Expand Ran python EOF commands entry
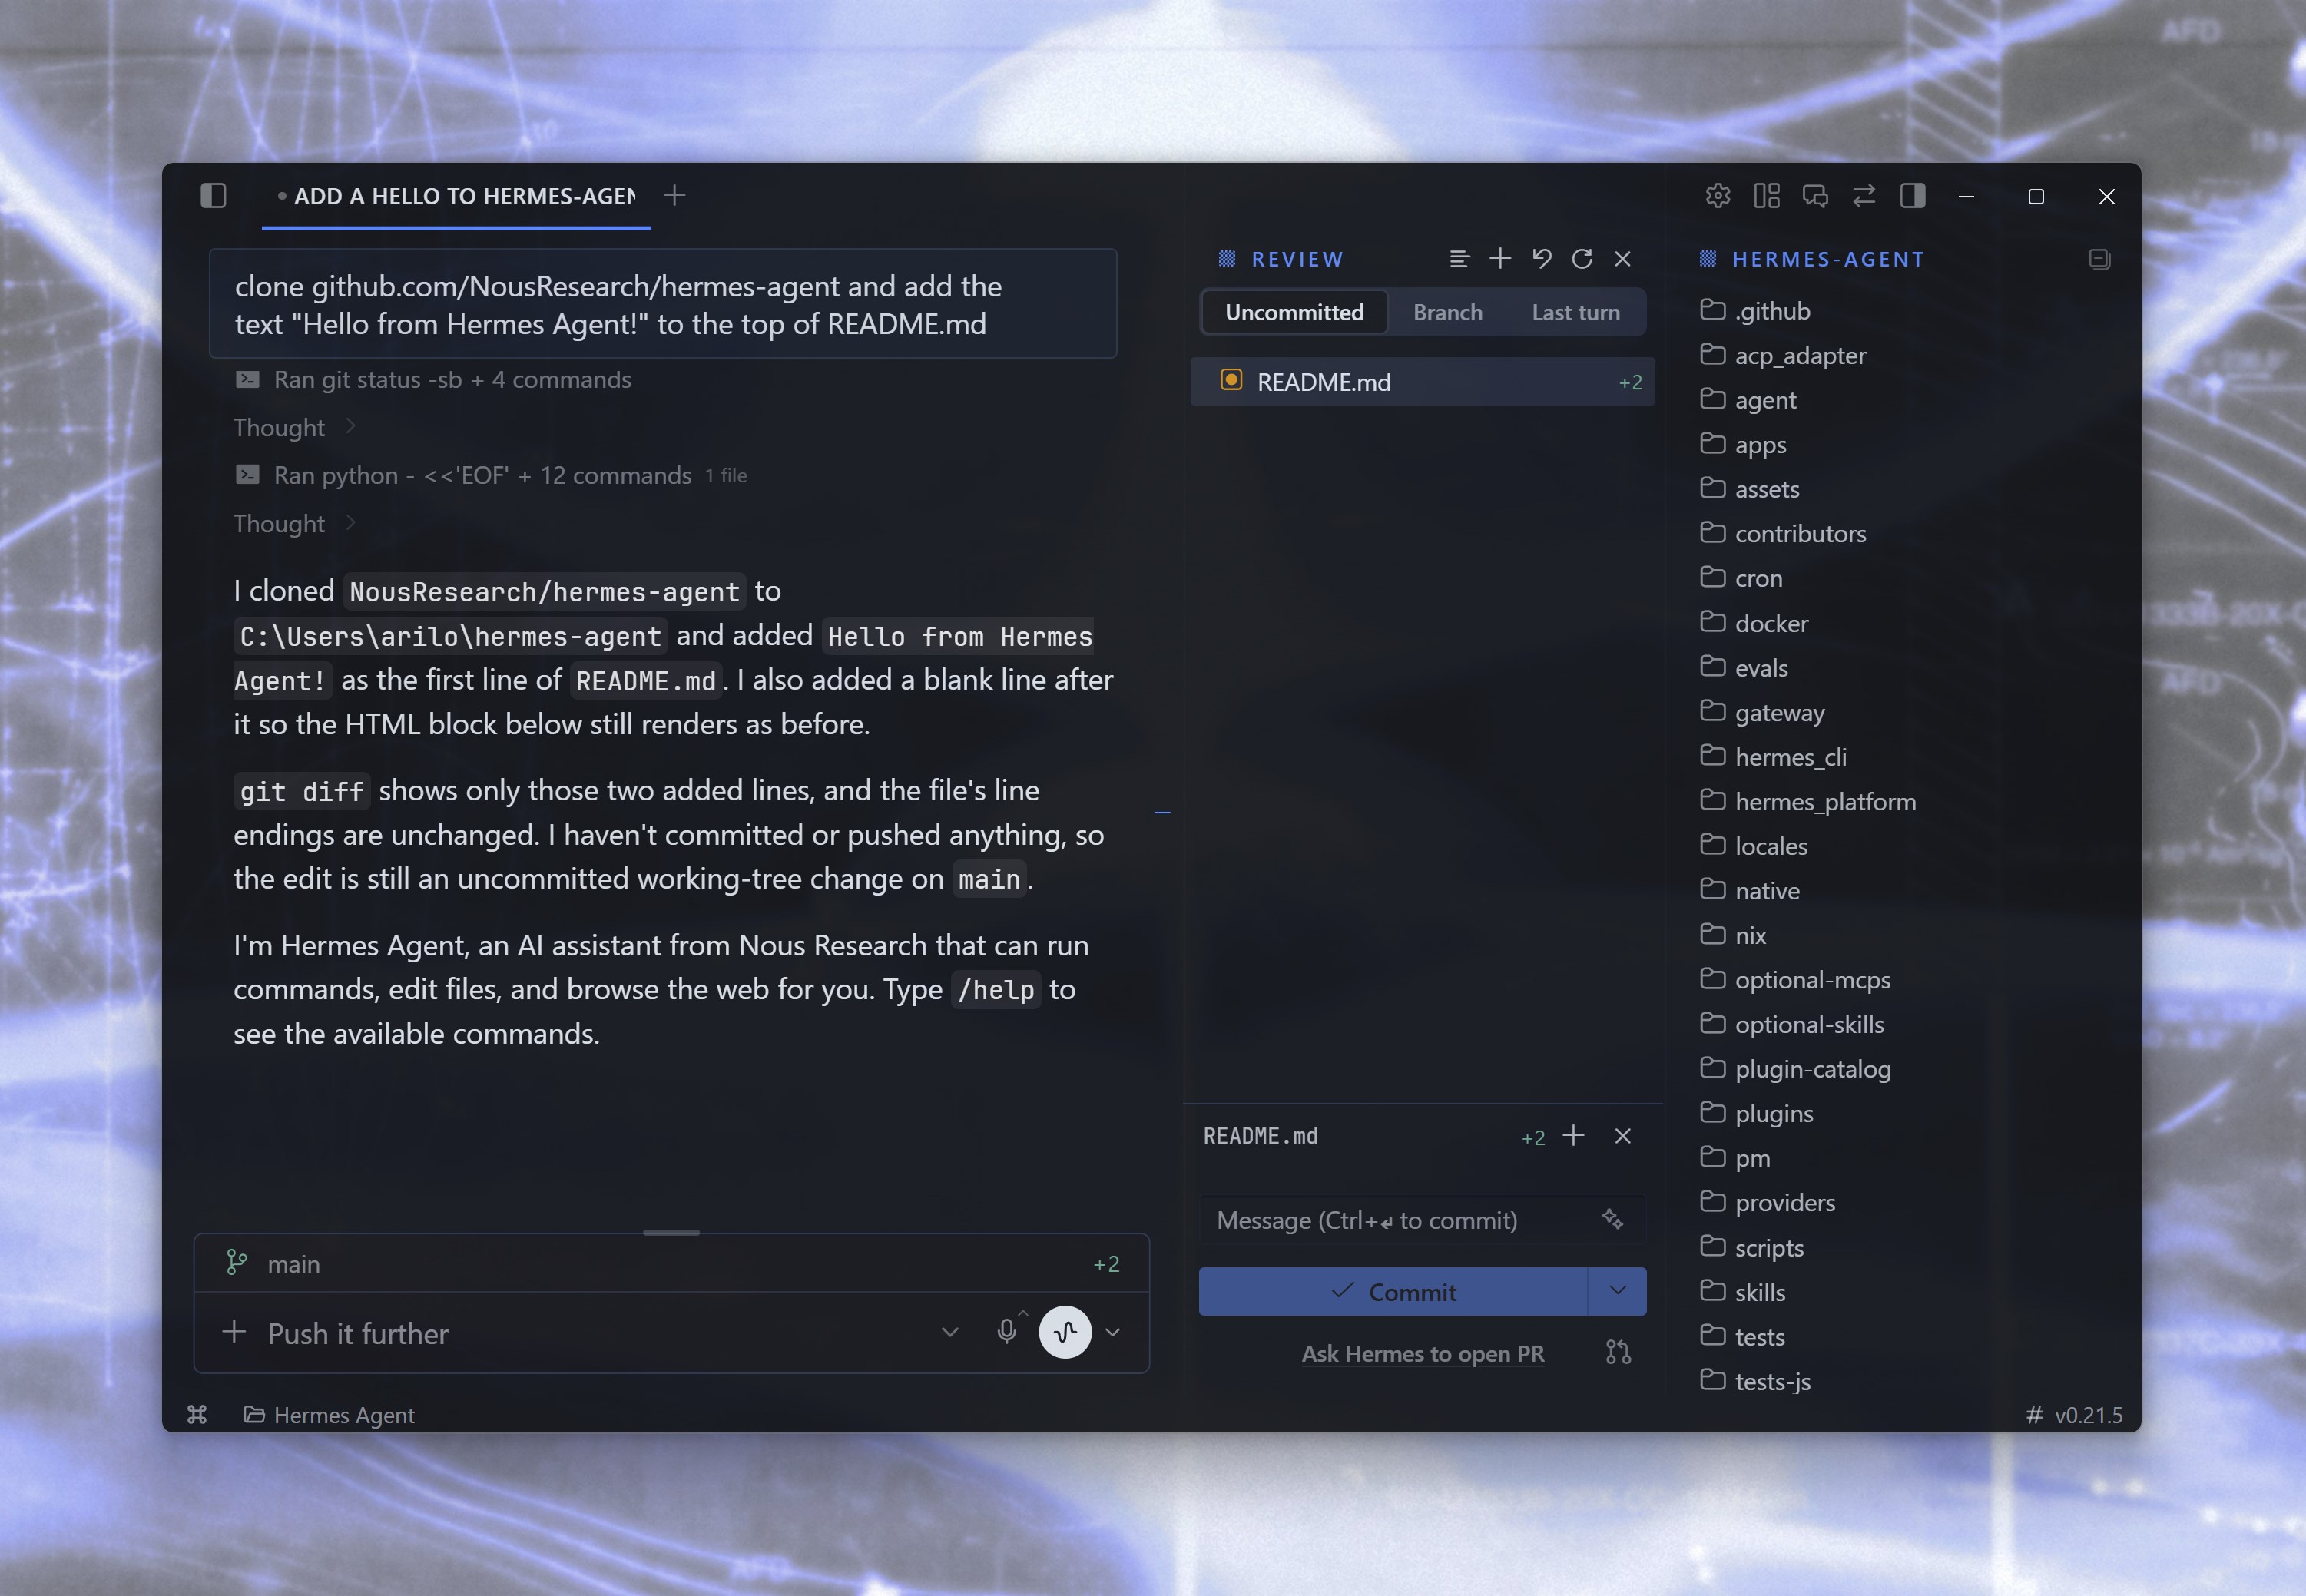The height and width of the screenshot is (1596, 2306). 491,476
